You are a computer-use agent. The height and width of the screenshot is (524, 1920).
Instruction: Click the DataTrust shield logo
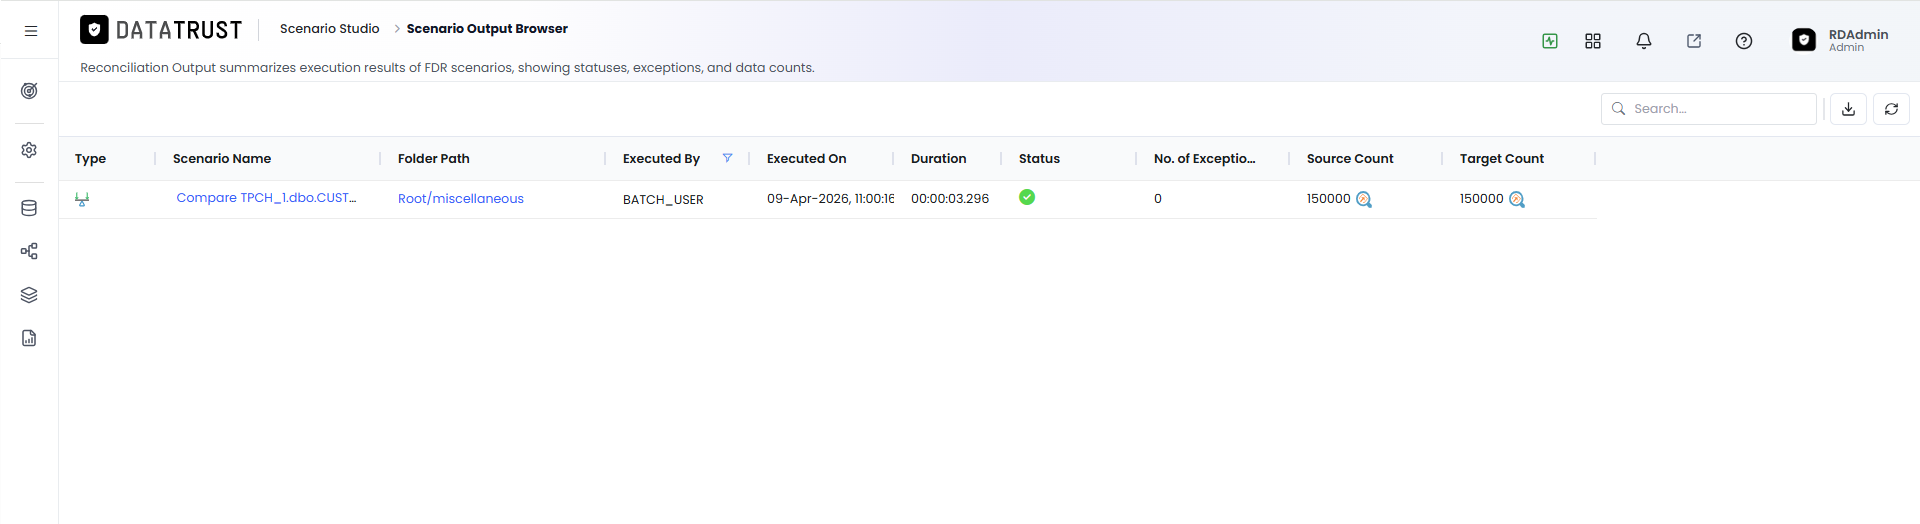(94, 30)
